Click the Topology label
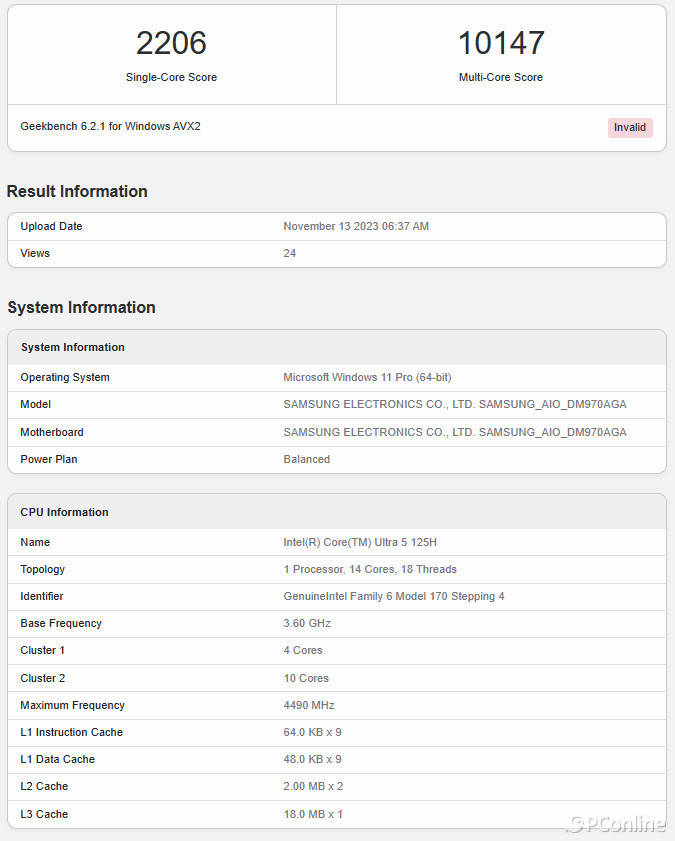The height and width of the screenshot is (841, 675). point(43,569)
